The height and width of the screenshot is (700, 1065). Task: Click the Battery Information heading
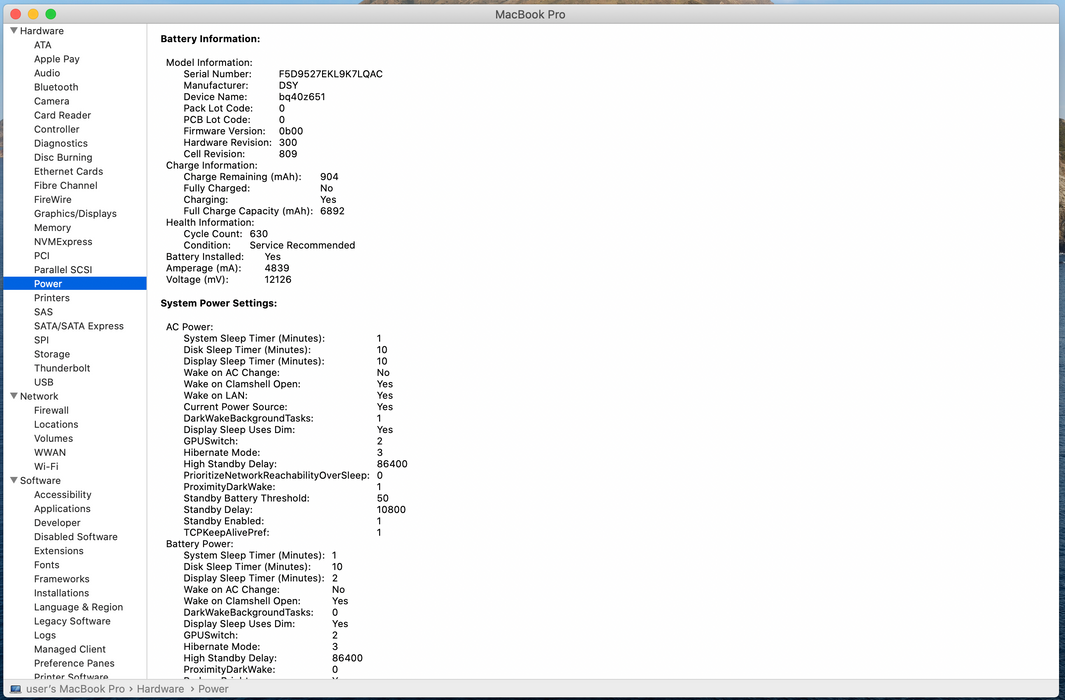tap(210, 39)
